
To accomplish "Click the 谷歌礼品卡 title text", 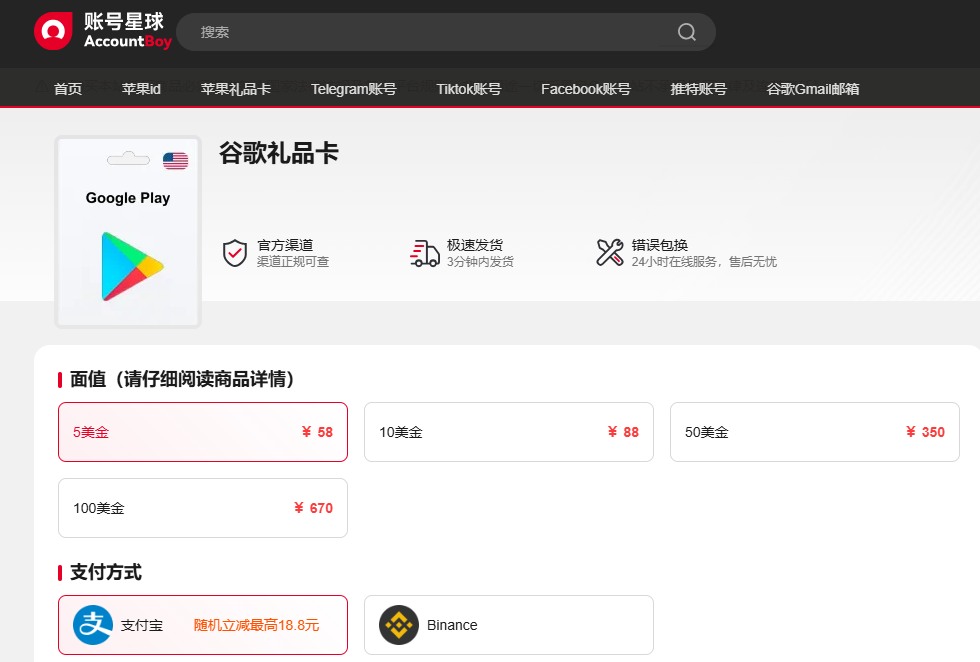I will point(279,153).
